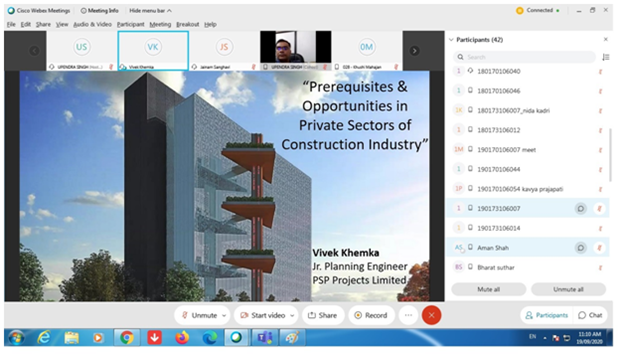Open Firefox from the taskbar
This screenshot has width=628, height=361.
(x=182, y=338)
